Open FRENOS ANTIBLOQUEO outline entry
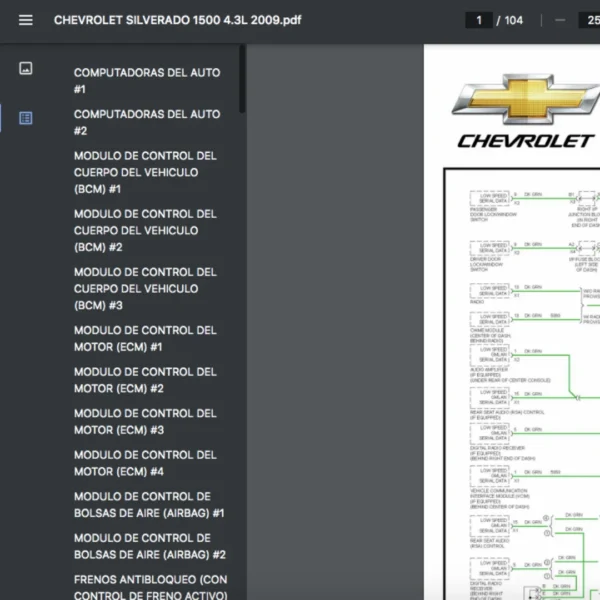 pos(150,588)
